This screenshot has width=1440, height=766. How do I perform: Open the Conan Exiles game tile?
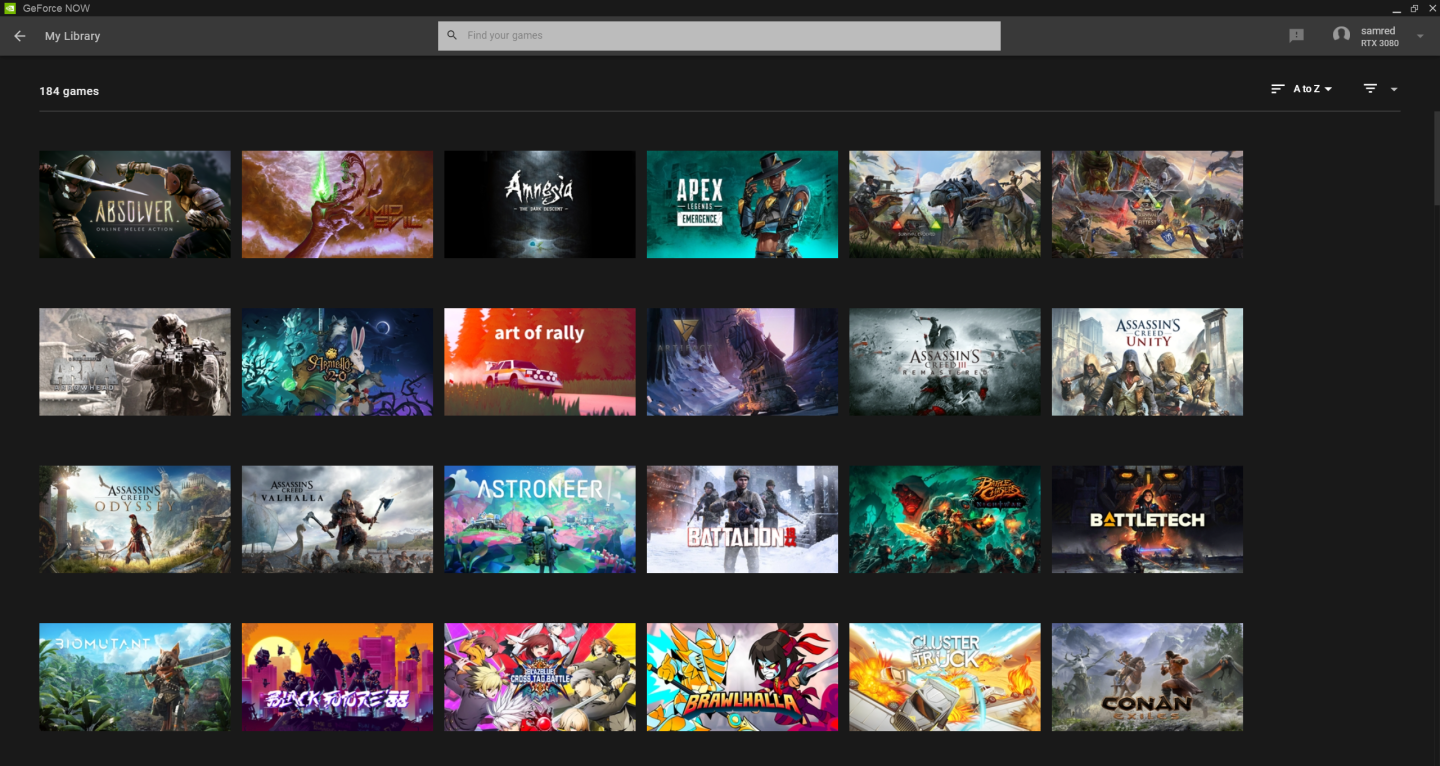pyautogui.click(x=1147, y=677)
